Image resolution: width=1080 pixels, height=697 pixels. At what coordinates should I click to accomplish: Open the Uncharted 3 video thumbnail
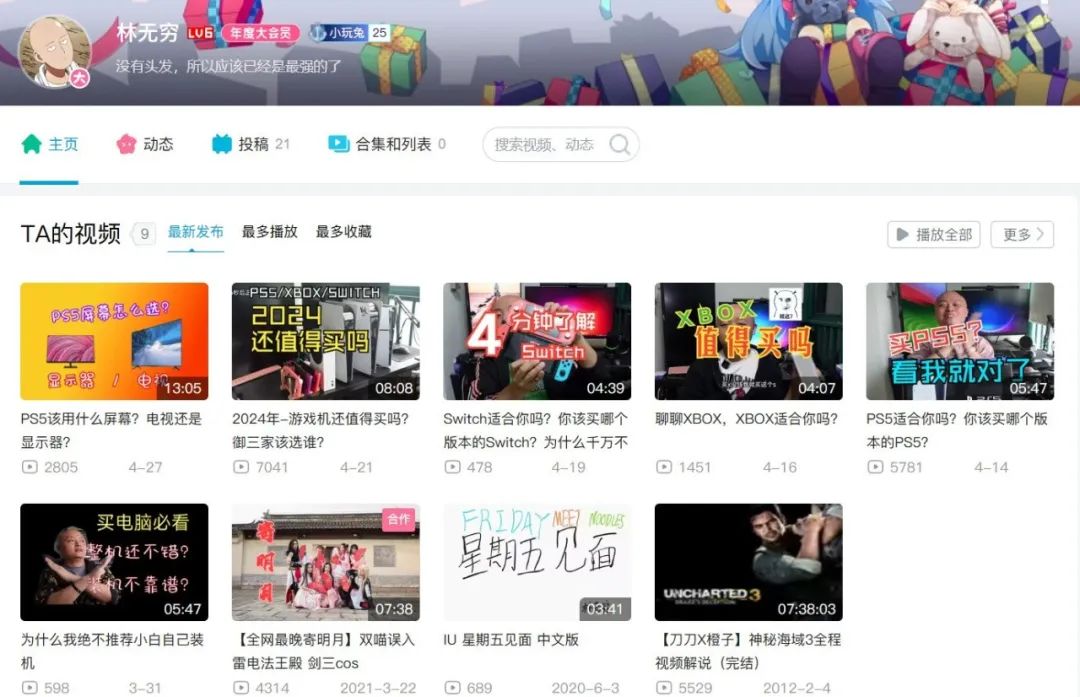748,562
